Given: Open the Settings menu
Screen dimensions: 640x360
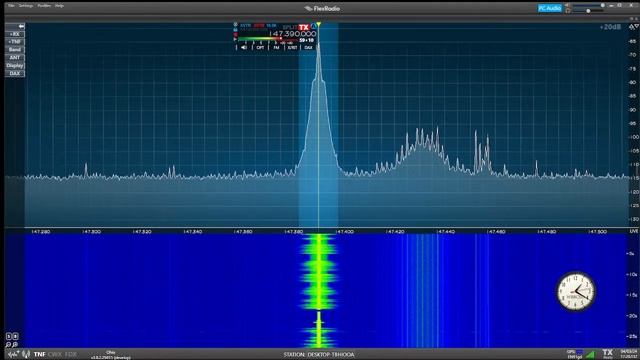Looking at the screenshot, I should pos(26,6).
